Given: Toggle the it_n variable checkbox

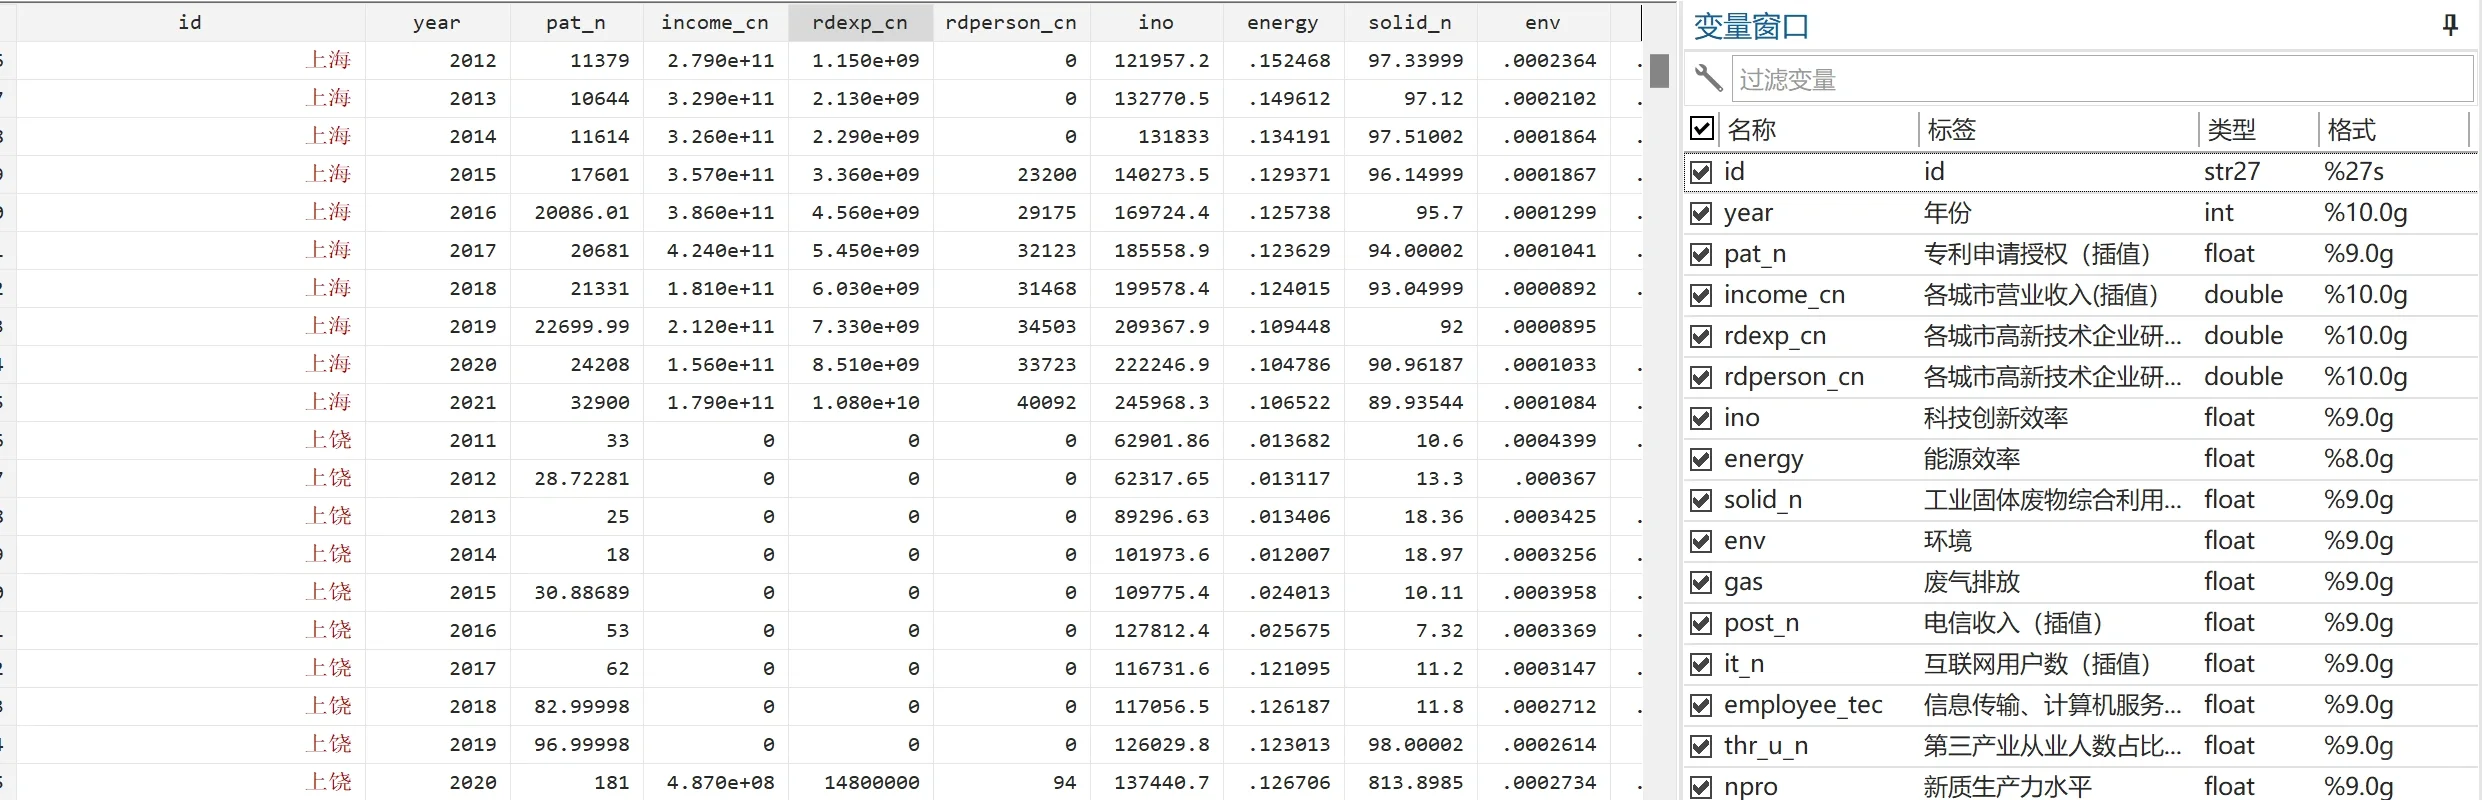Looking at the screenshot, I should pyautogui.click(x=1701, y=664).
